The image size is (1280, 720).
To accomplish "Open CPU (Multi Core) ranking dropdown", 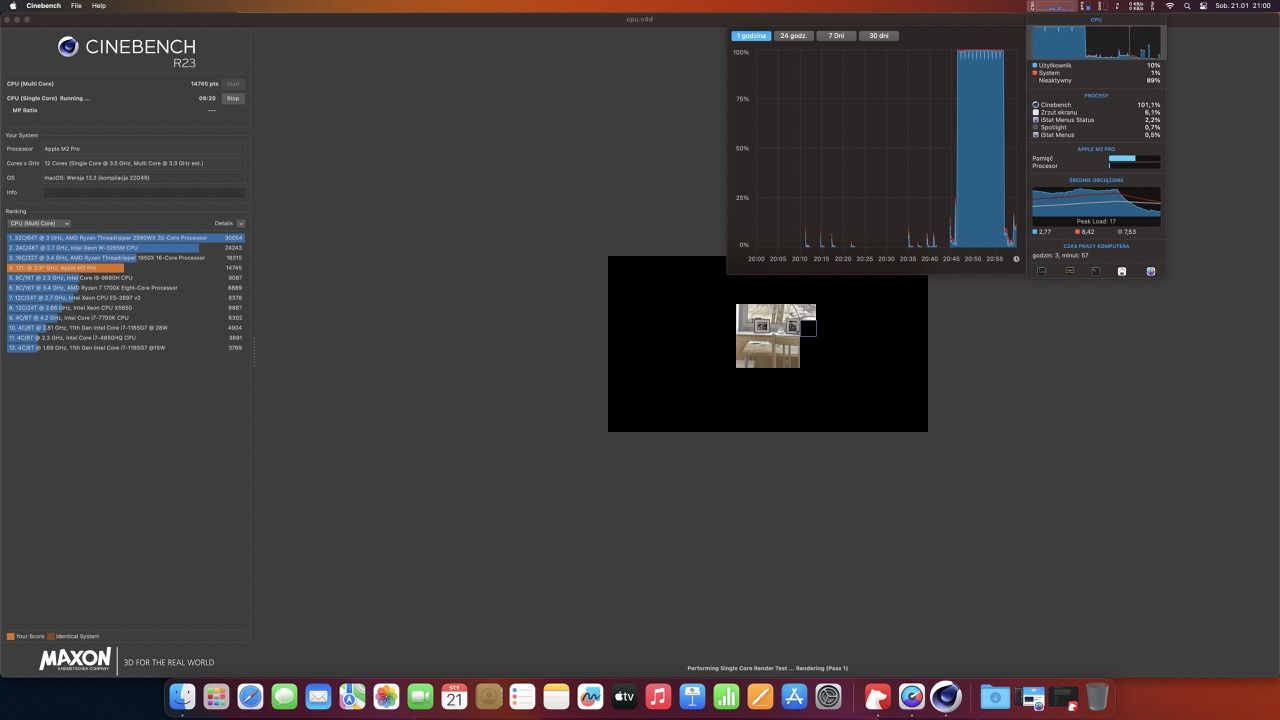I will click(39, 223).
